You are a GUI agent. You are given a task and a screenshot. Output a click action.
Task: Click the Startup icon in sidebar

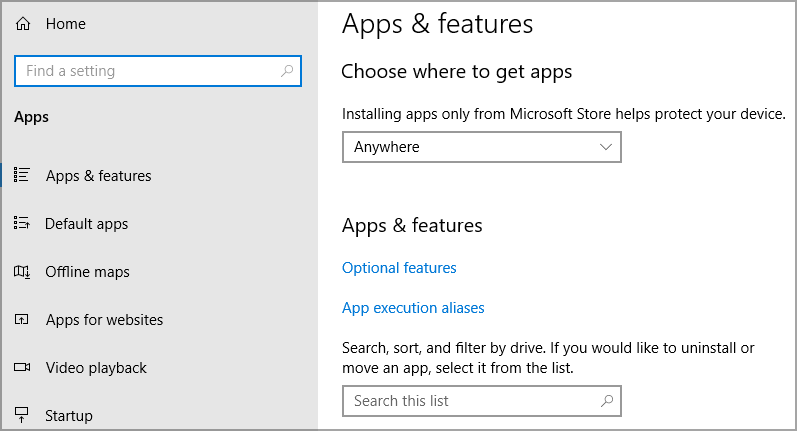click(22, 415)
